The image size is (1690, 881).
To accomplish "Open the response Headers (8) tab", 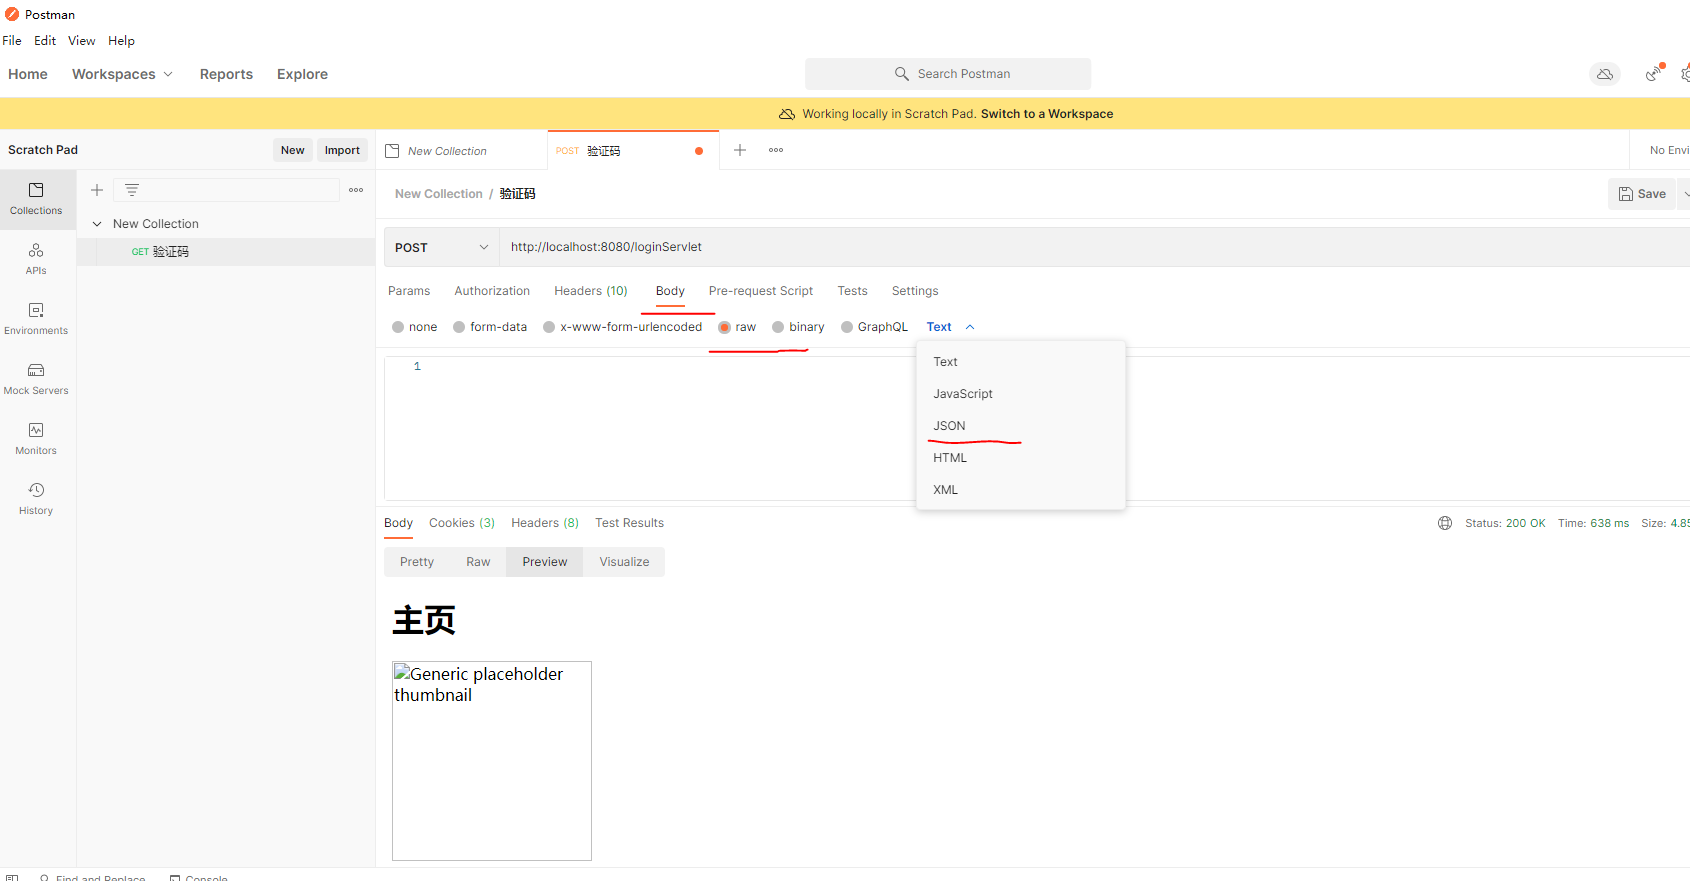I will click(x=545, y=523).
